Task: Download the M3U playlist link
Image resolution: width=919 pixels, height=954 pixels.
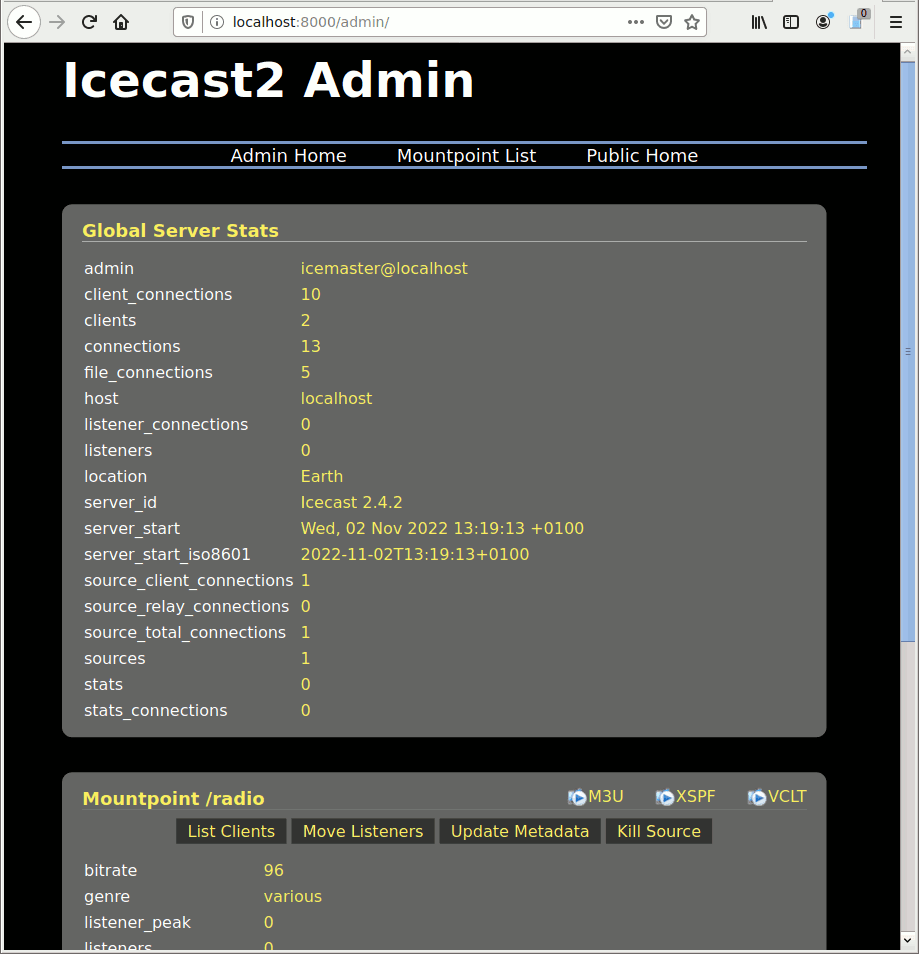Action: [x=596, y=797]
